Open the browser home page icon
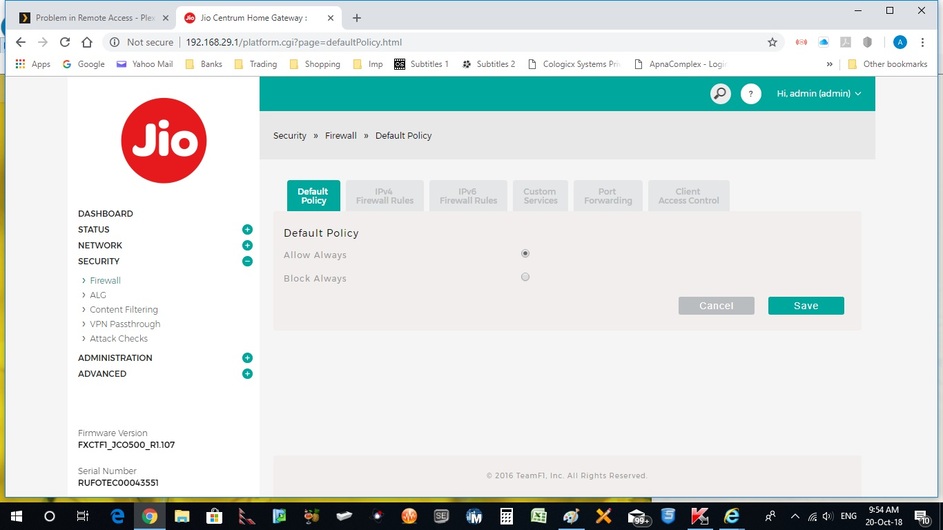 click(87, 42)
